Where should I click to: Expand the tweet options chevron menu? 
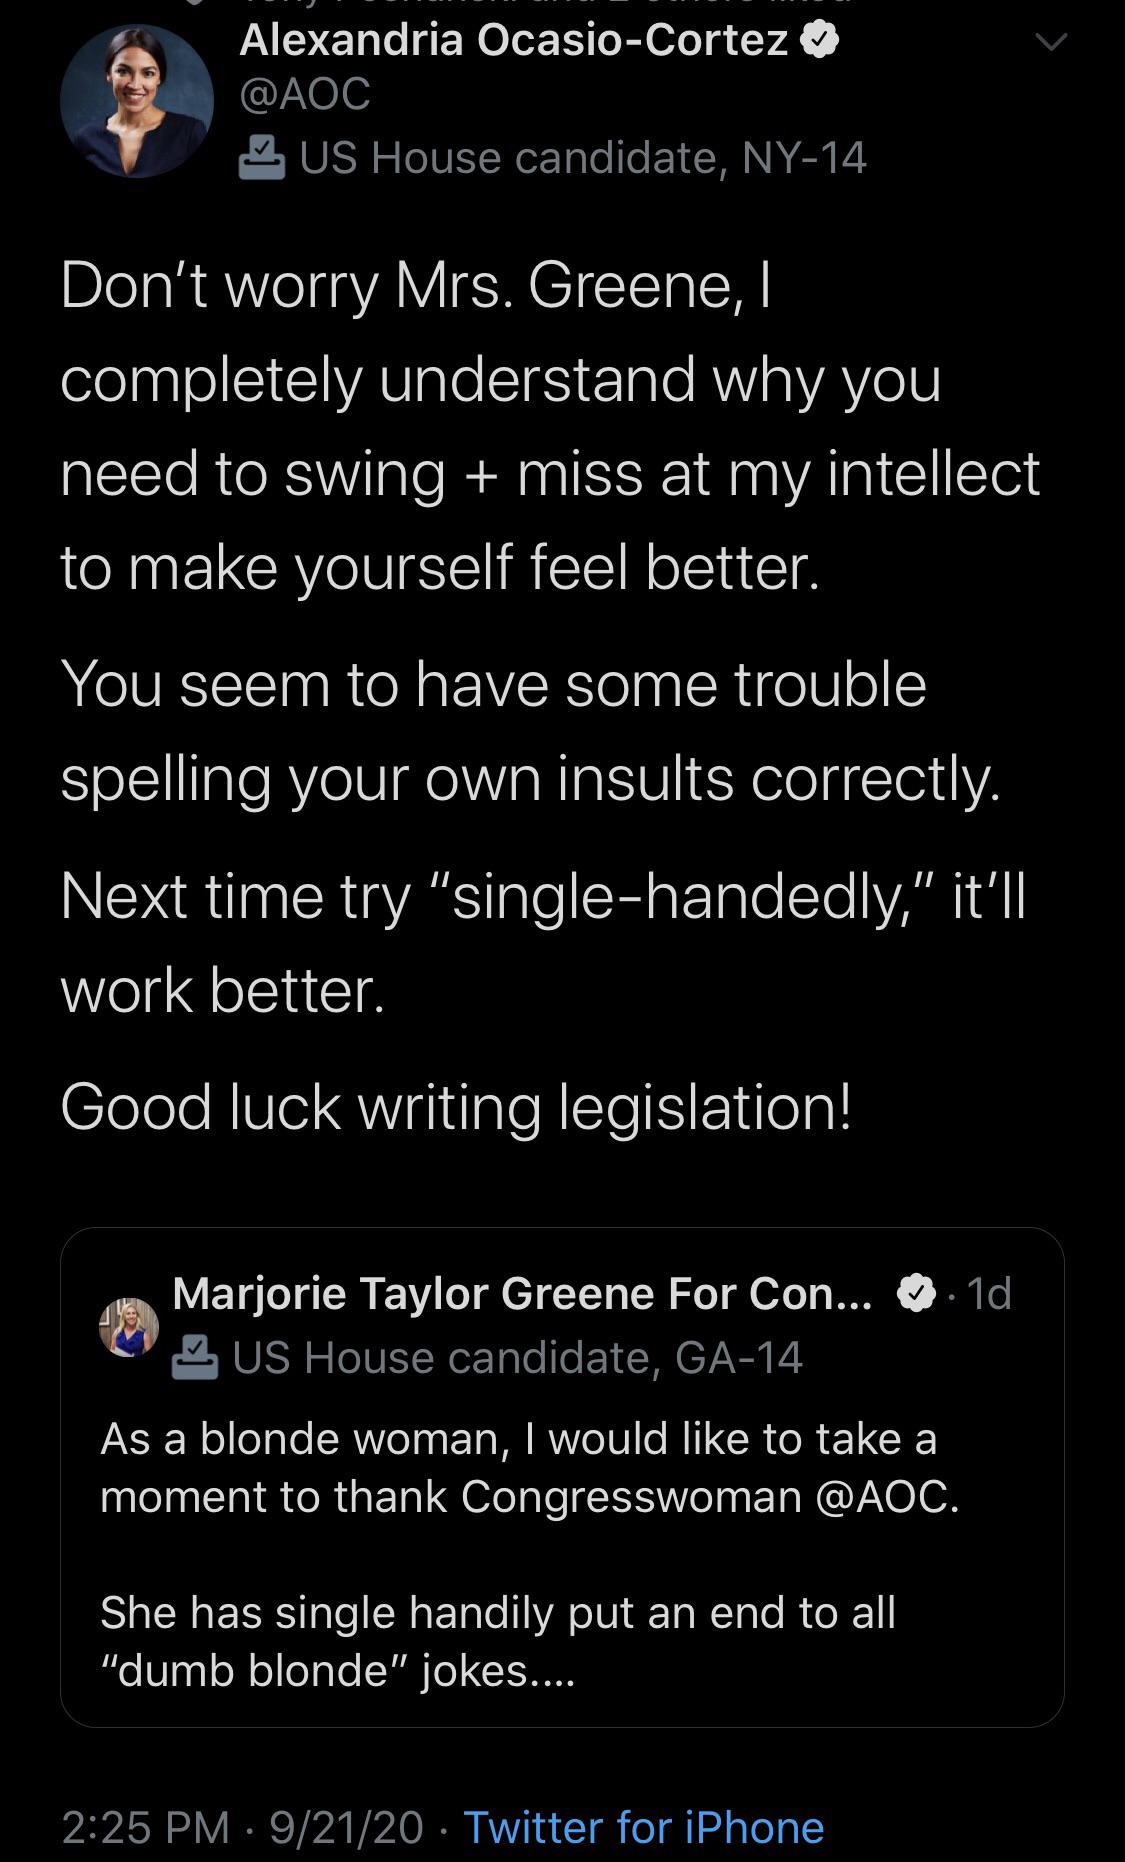point(1051,42)
